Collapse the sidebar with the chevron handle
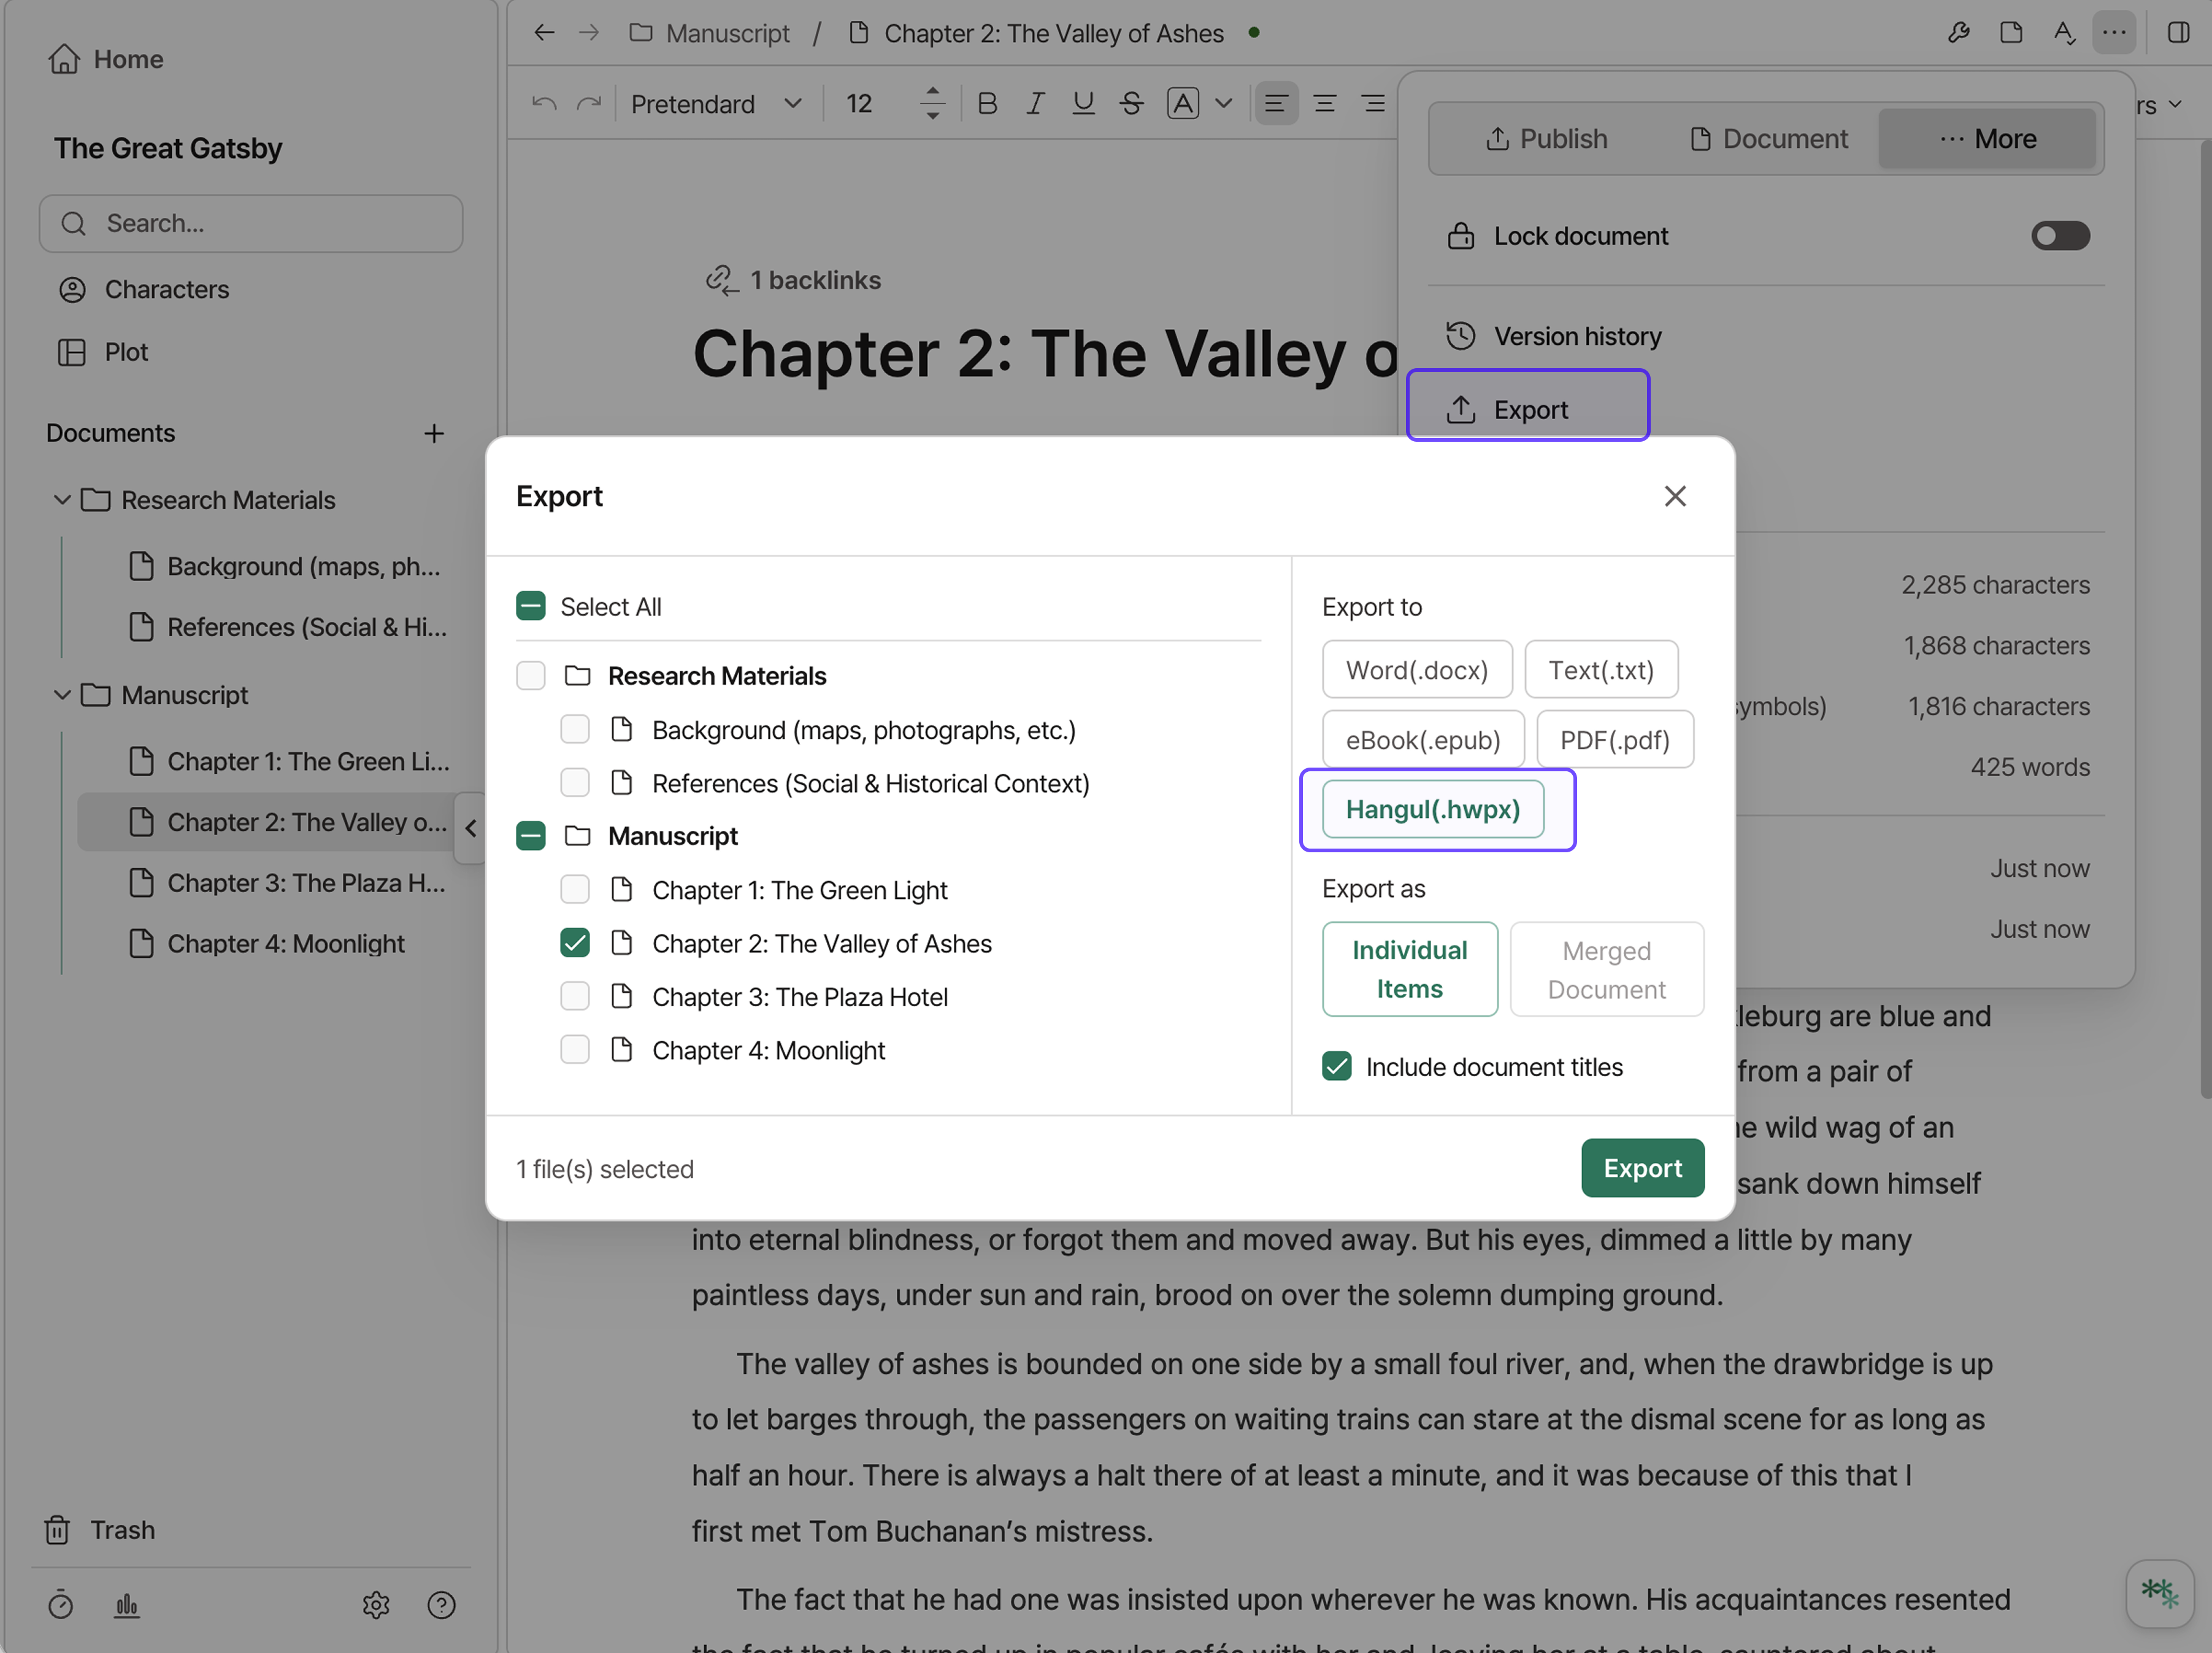This screenshot has width=2212, height=1653. point(471,828)
